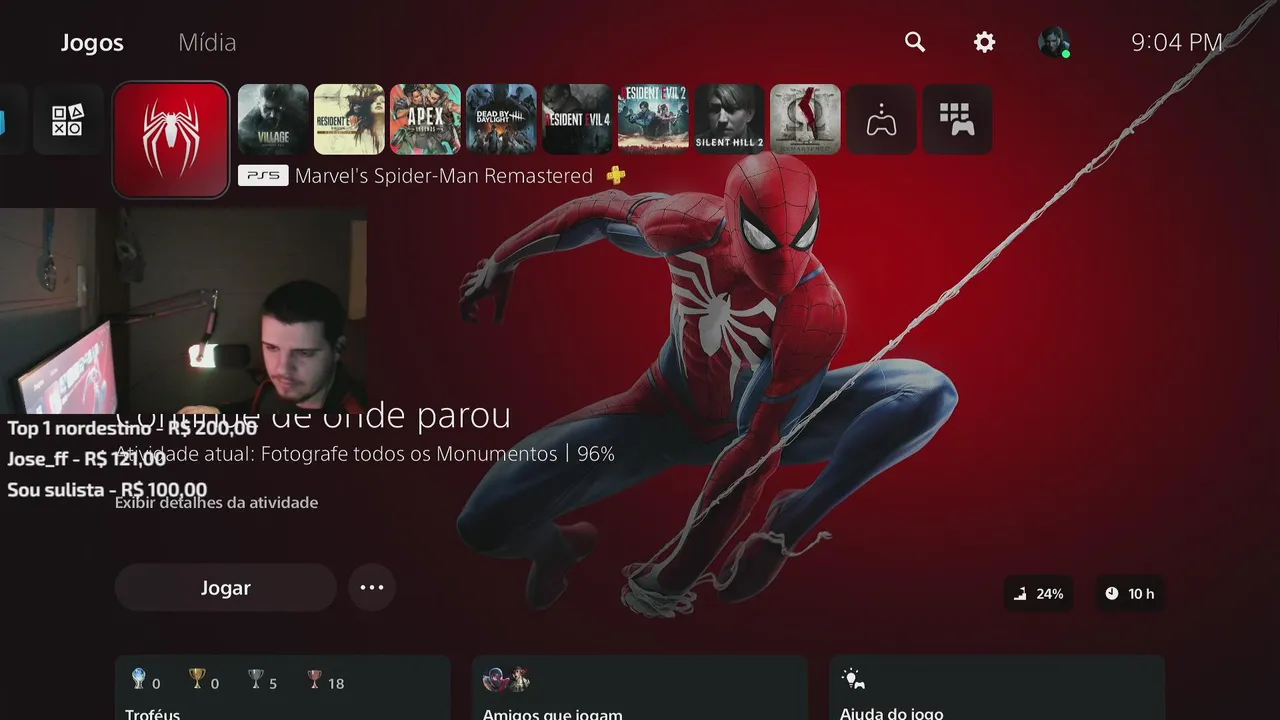Screen dimensions: 1280x720
Task: Click the 24% game progress badge
Action: (1038, 594)
